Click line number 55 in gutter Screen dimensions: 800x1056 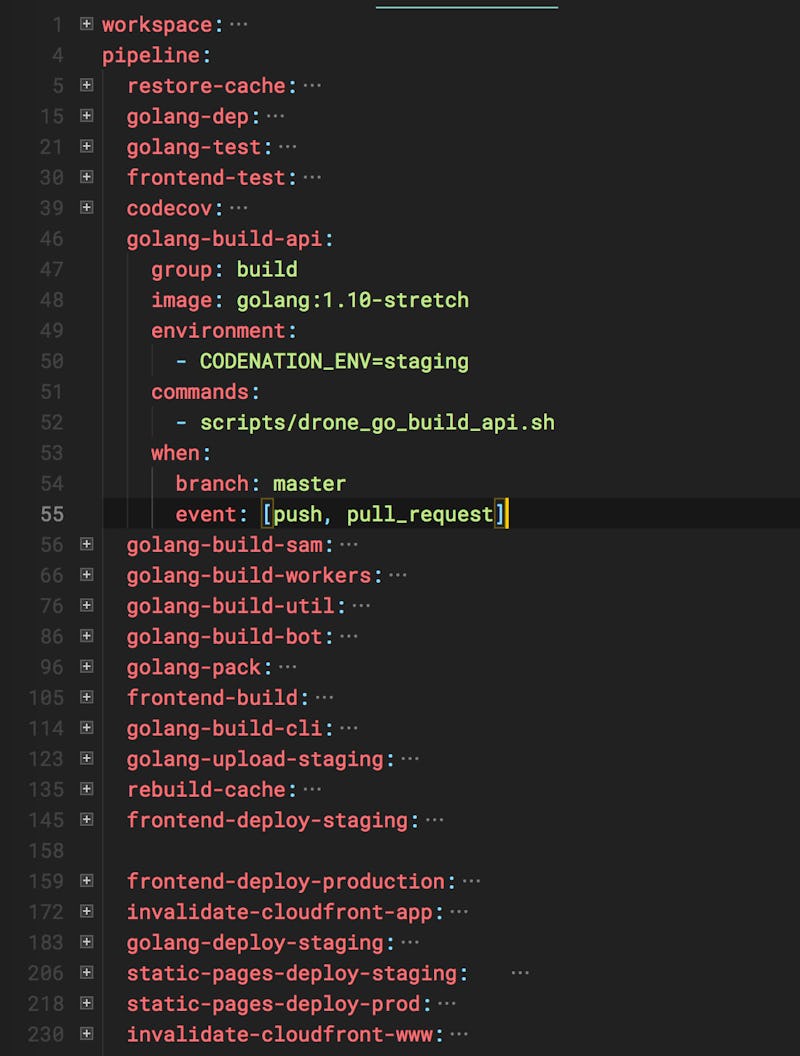coord(51,514)
